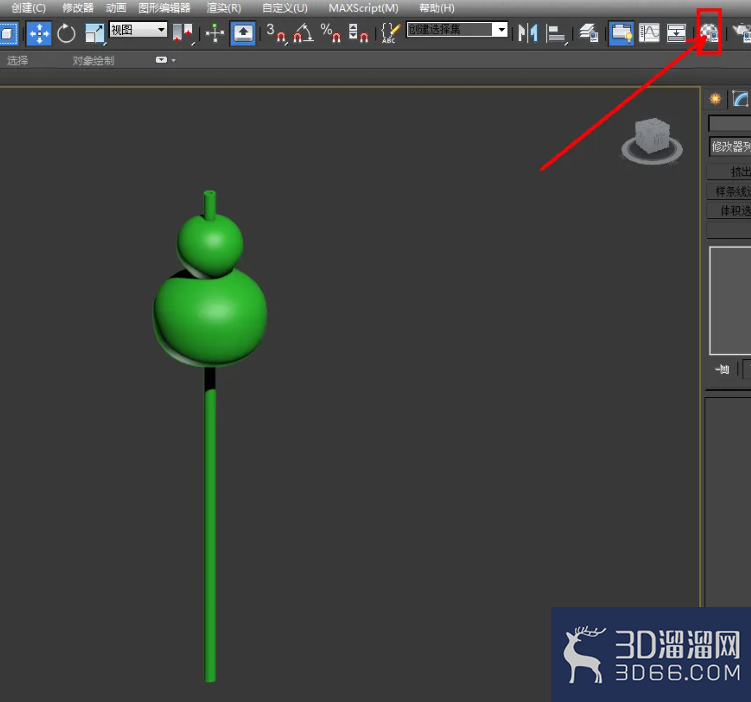Toggle the Spinner Snap button
751x702 pixels.
point(358,34)
